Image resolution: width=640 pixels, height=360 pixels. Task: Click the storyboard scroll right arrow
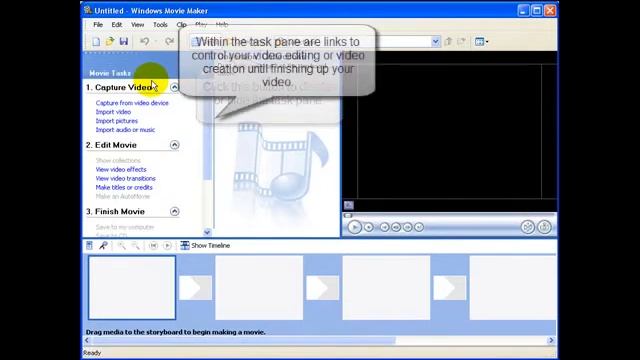(x=551, y=340)
